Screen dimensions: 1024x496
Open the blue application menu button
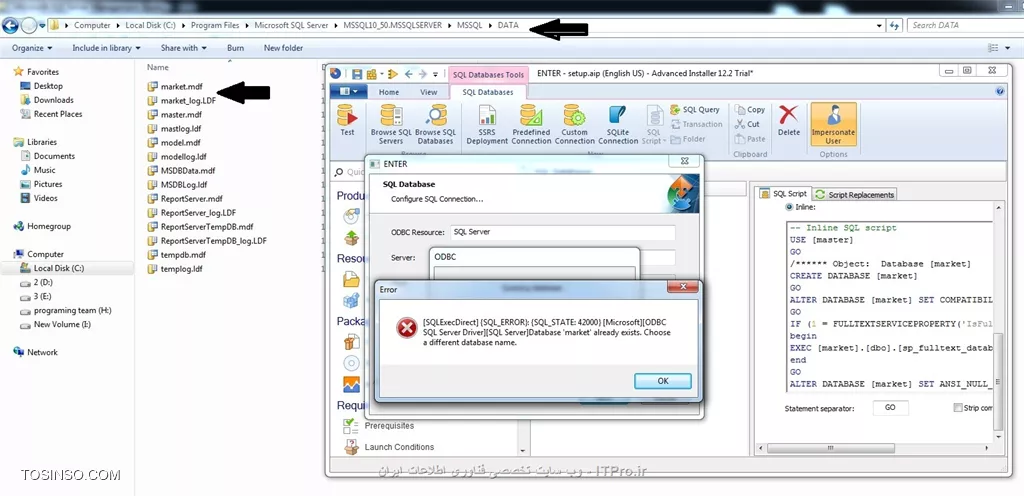point(348,92)
